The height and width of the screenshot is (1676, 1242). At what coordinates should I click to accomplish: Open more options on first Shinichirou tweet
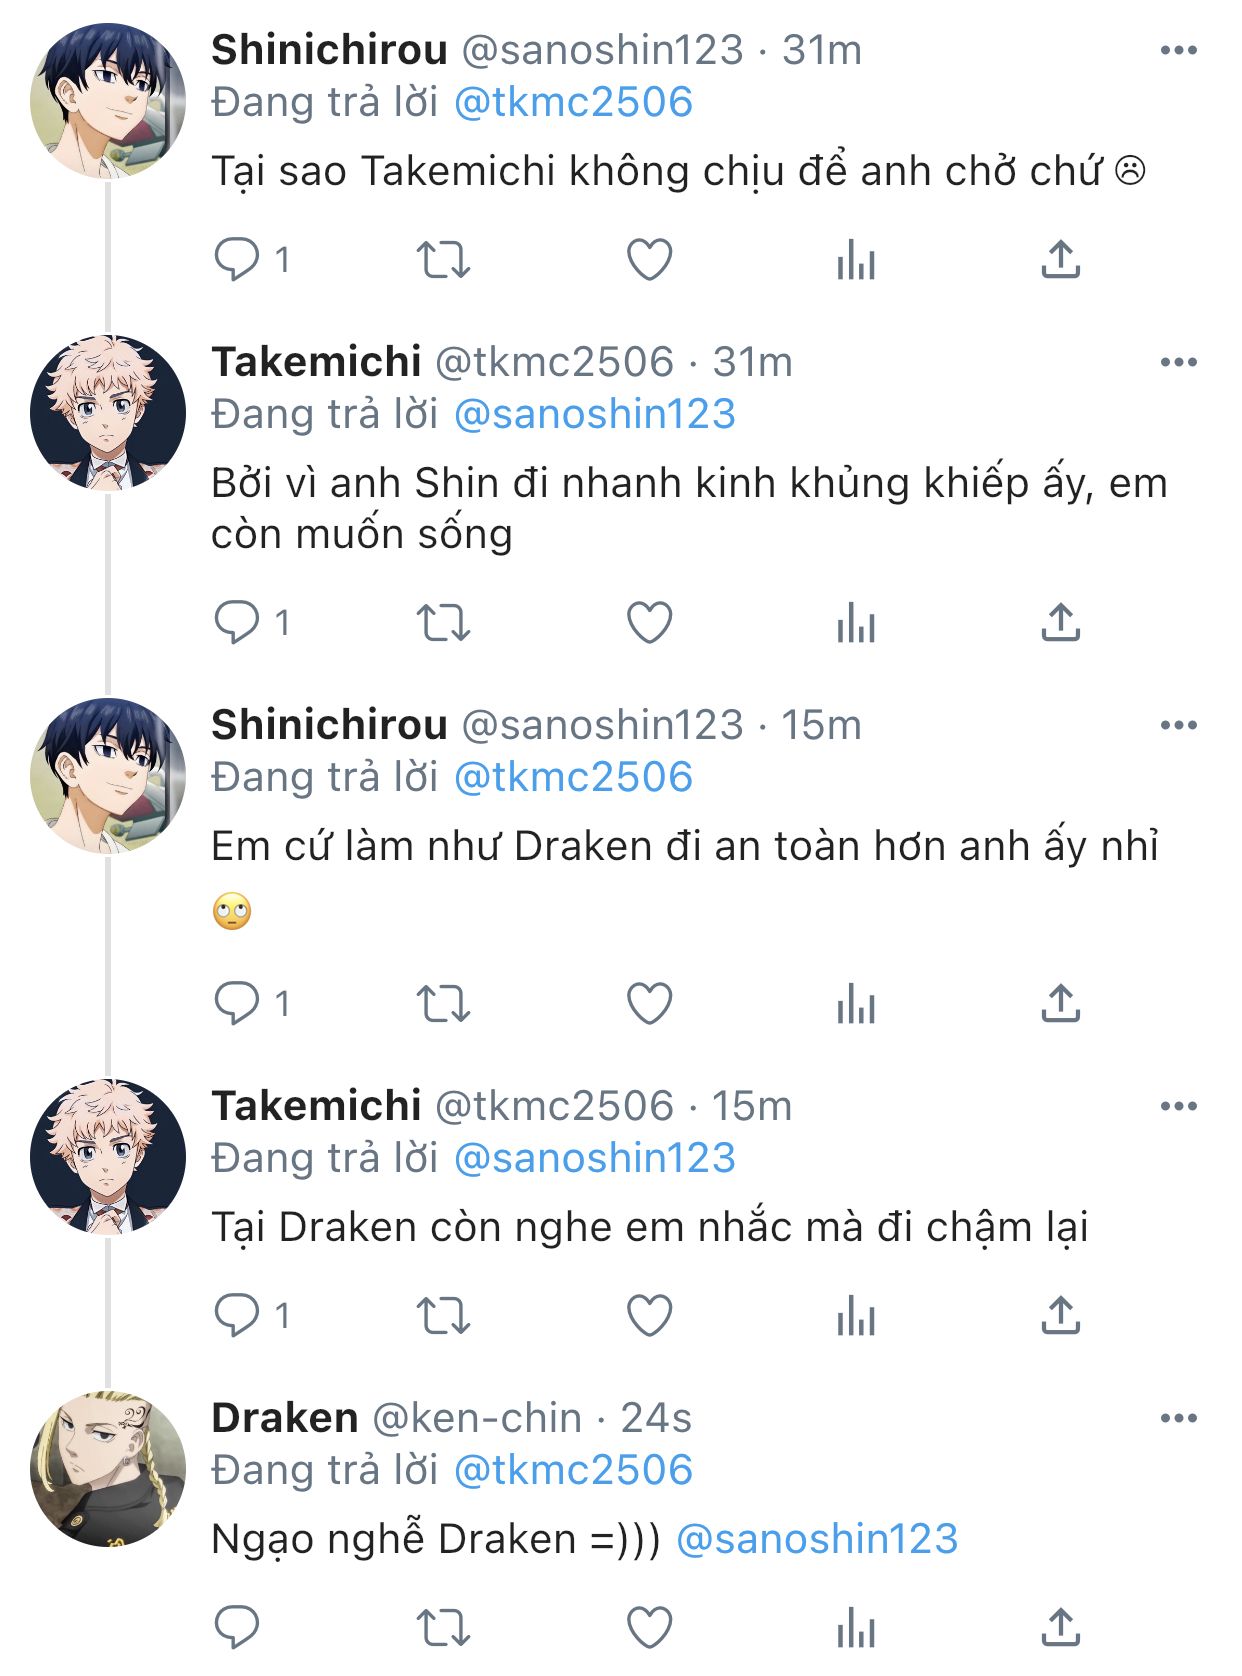click(1178, 50)
